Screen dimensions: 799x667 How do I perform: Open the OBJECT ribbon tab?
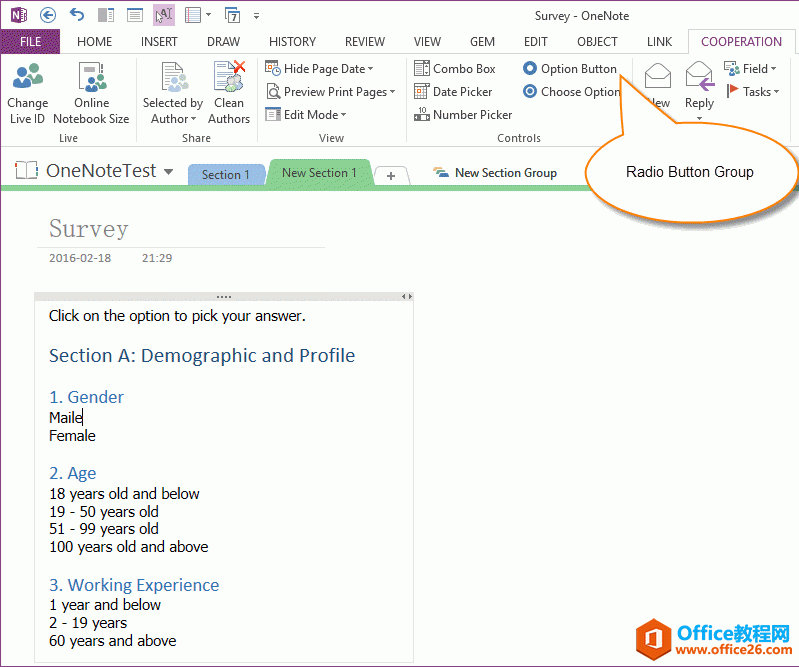click(597, 41)
